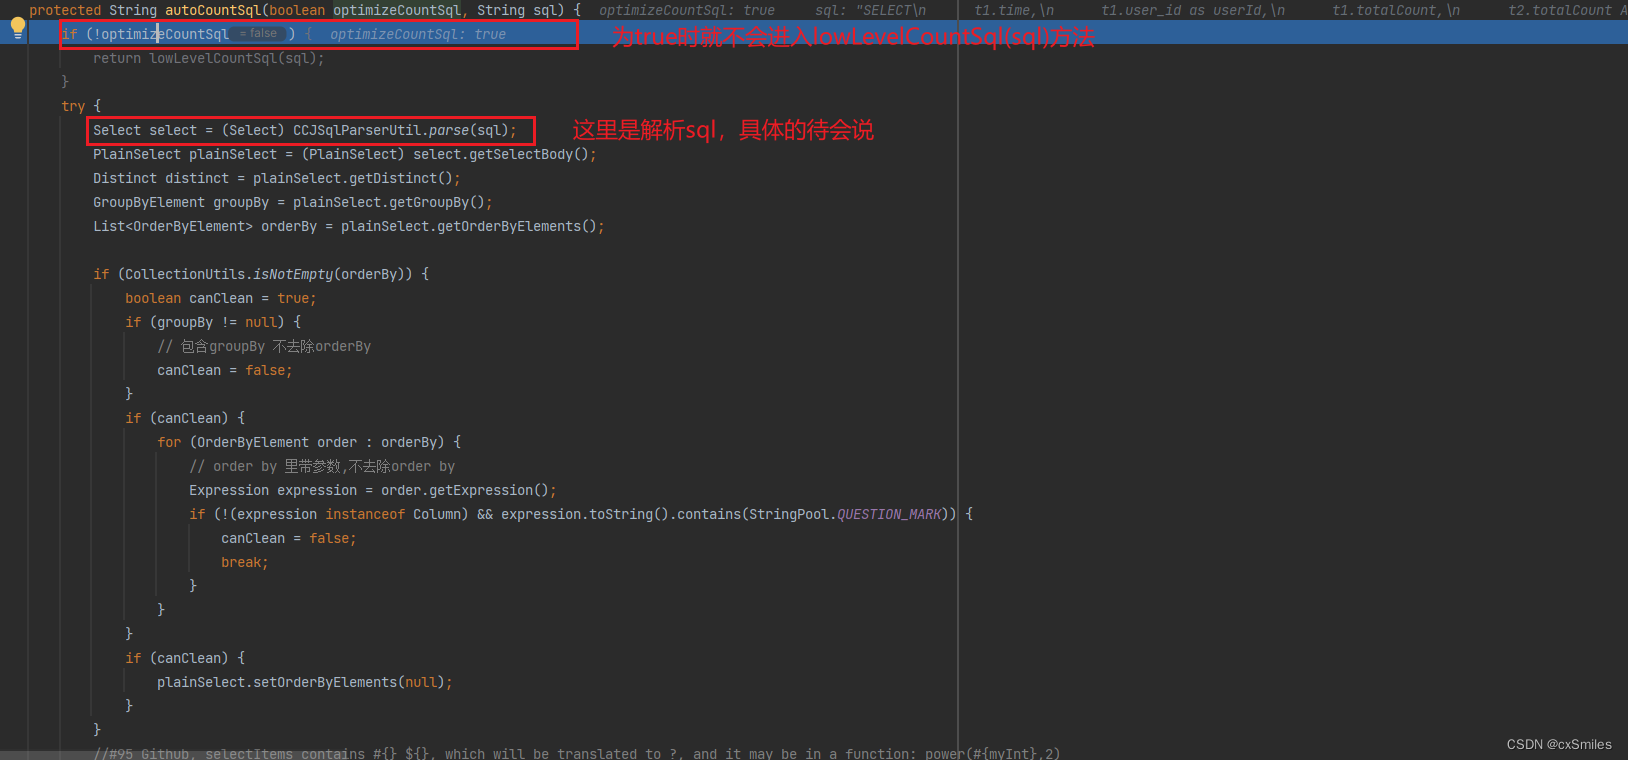Click the autoCountSql method name
The height and width of the screenshot is (760, 1628).
[213, 10]
